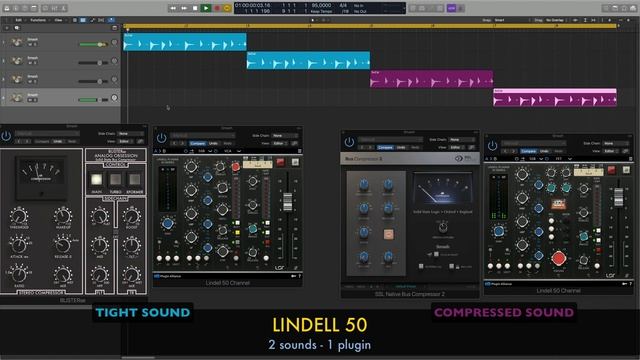Toggle the metronome button beside count-in
Image resolution: width=640 pixels, height=360 pixels.
[x=460, y=8]
